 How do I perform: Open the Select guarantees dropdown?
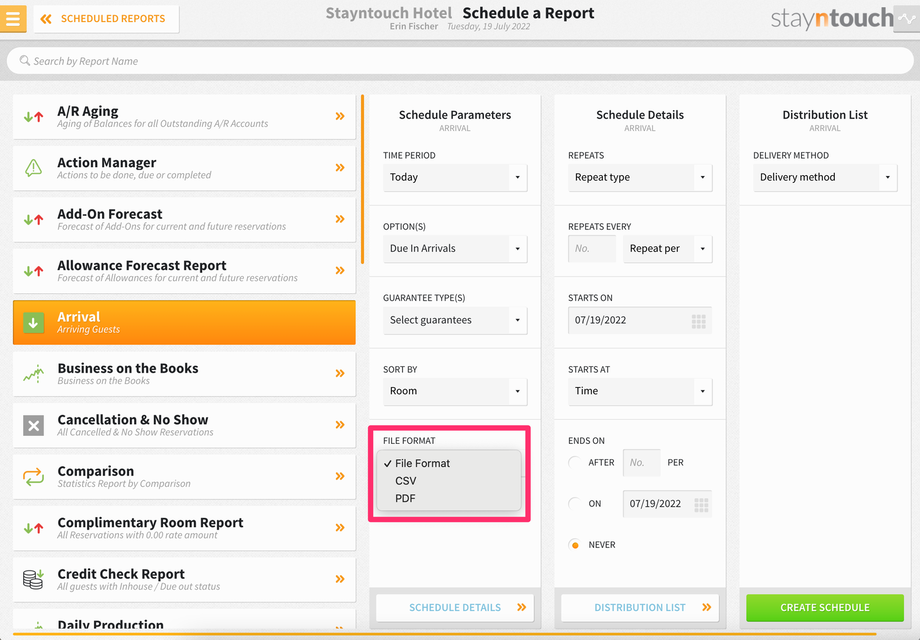[x=455, y=320]
